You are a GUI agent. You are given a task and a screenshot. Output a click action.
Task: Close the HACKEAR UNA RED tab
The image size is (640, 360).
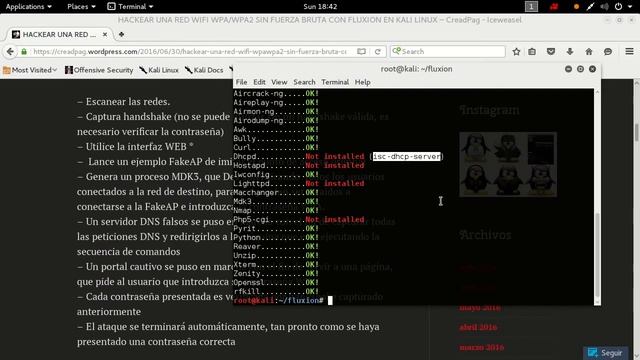coord(105,35)
